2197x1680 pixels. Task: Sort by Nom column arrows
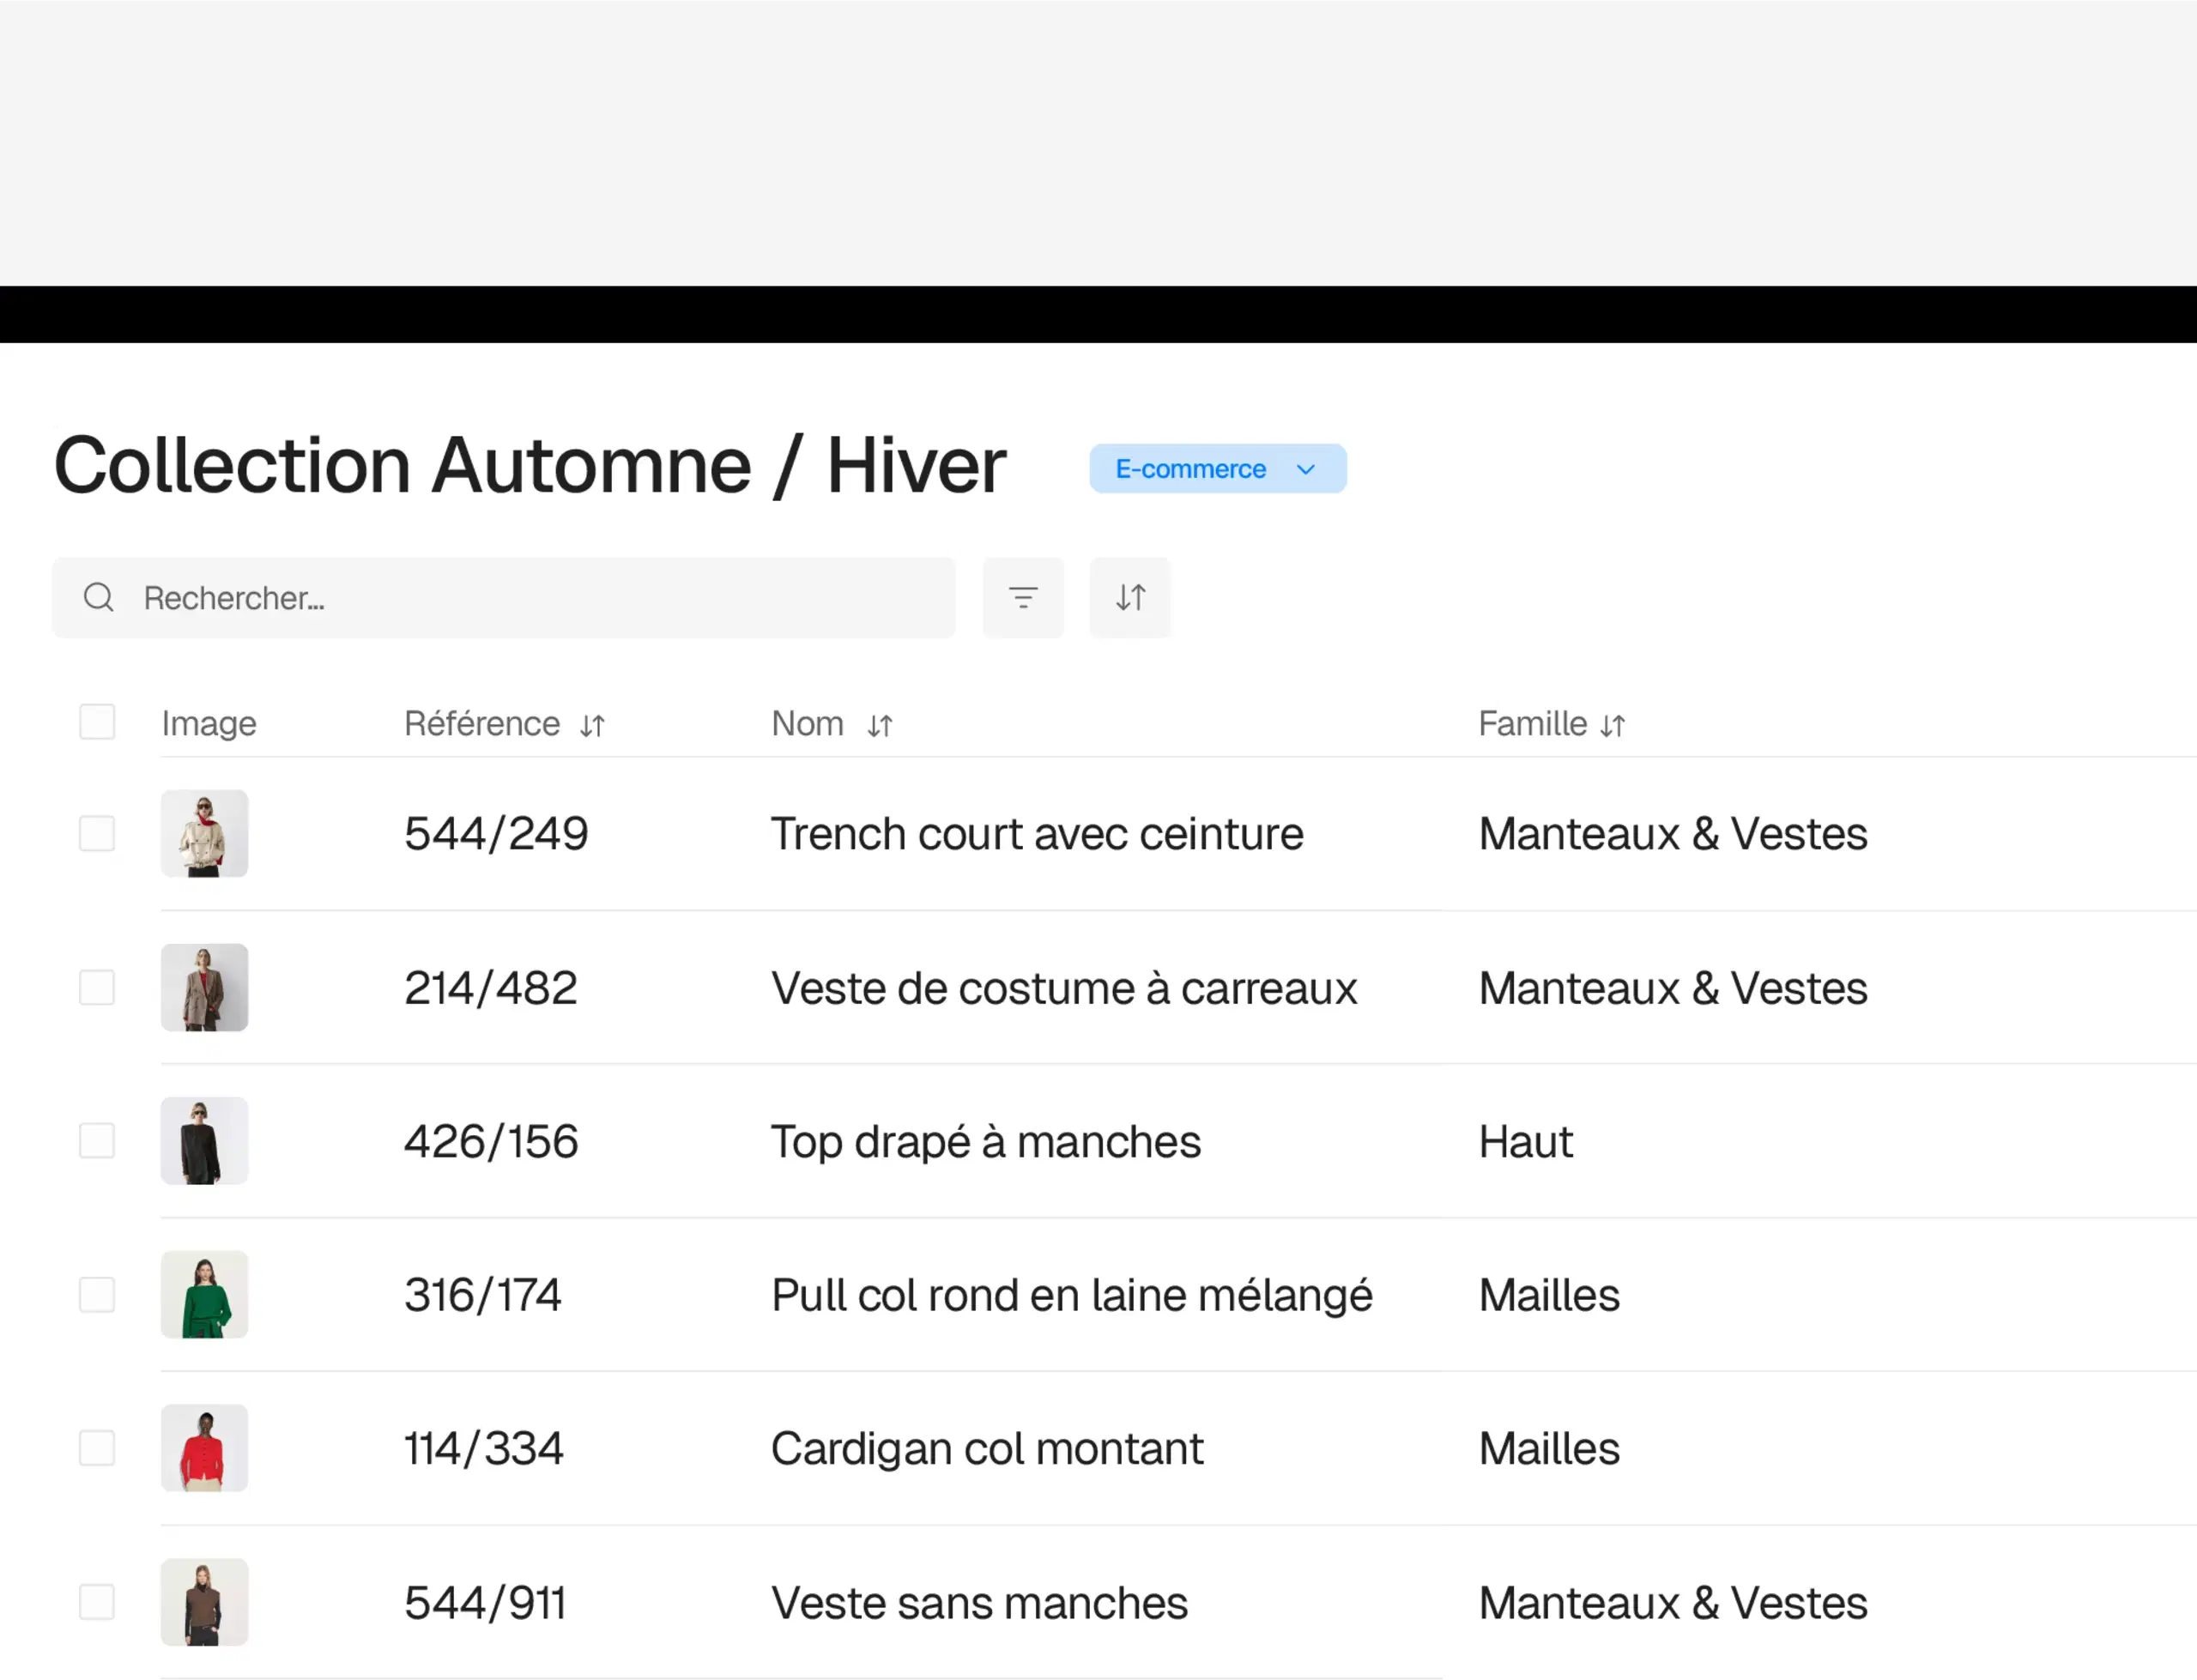click(880, 725)
